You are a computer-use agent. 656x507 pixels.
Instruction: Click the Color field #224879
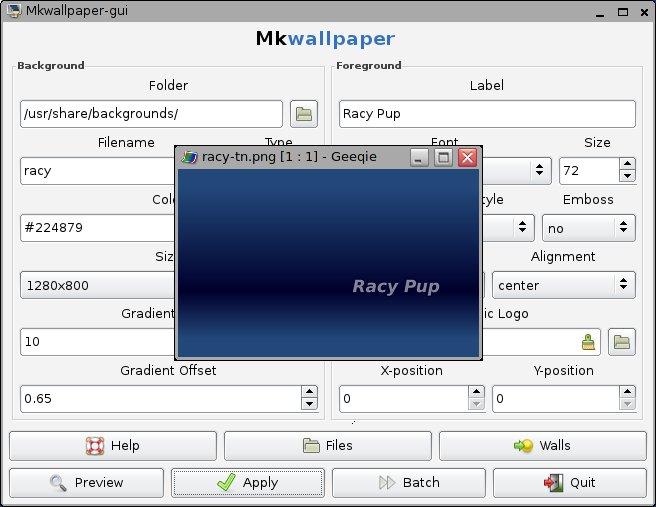[97, 228]
